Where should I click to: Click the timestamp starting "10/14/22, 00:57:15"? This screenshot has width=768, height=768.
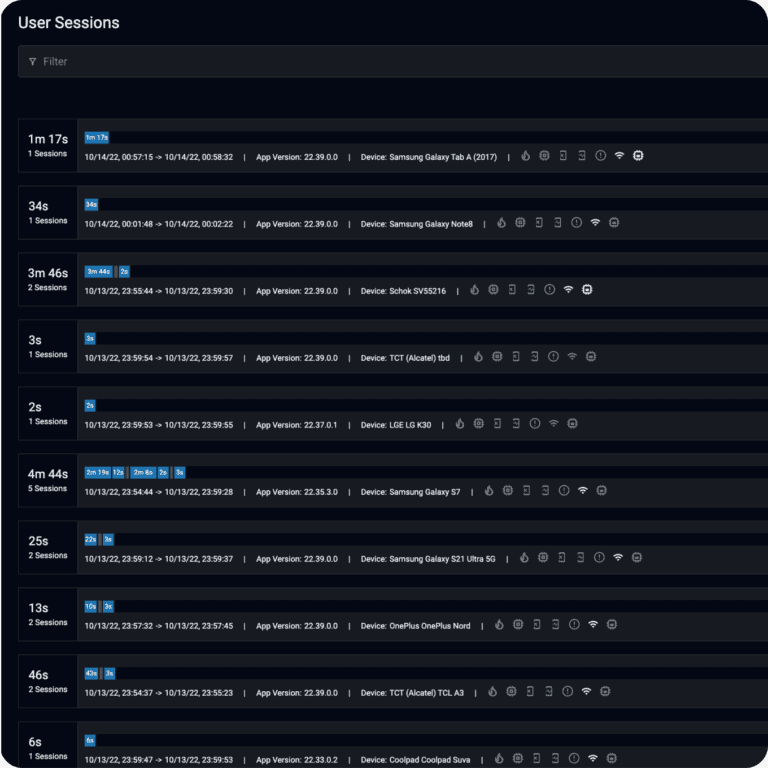pos(159,157)
